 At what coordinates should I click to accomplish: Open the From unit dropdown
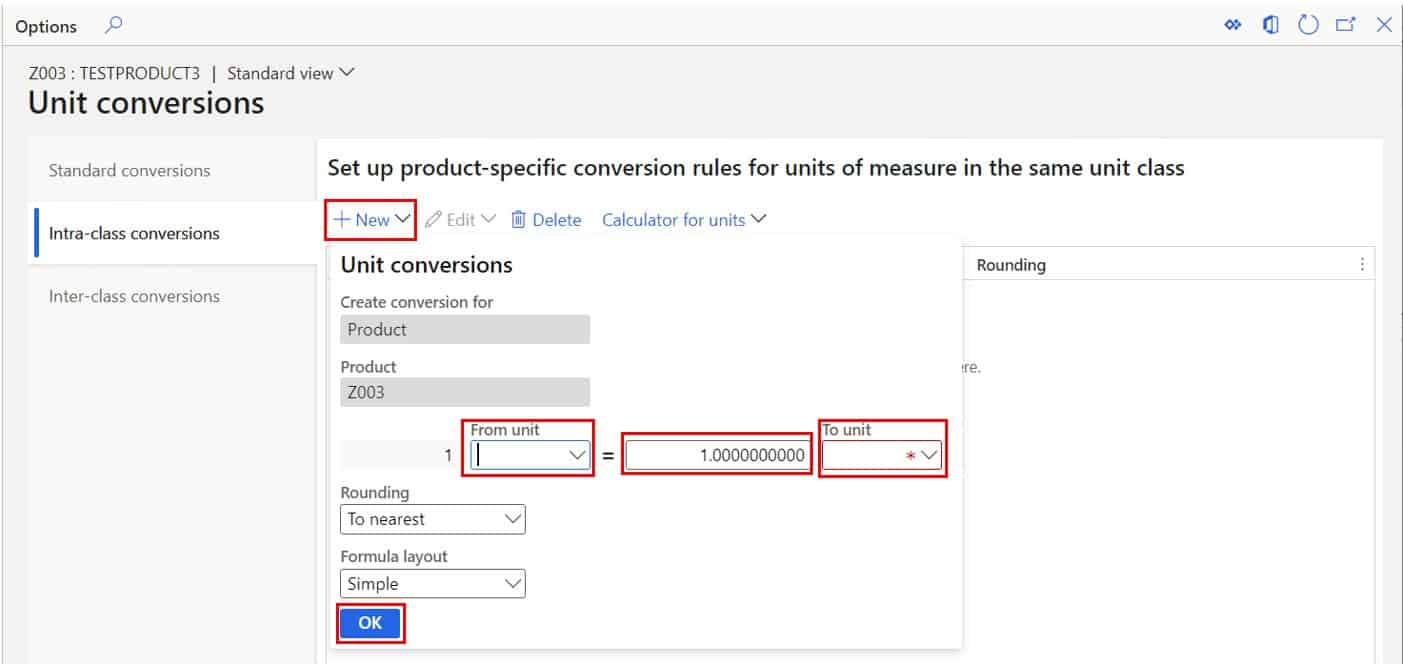tap(575, 454)
